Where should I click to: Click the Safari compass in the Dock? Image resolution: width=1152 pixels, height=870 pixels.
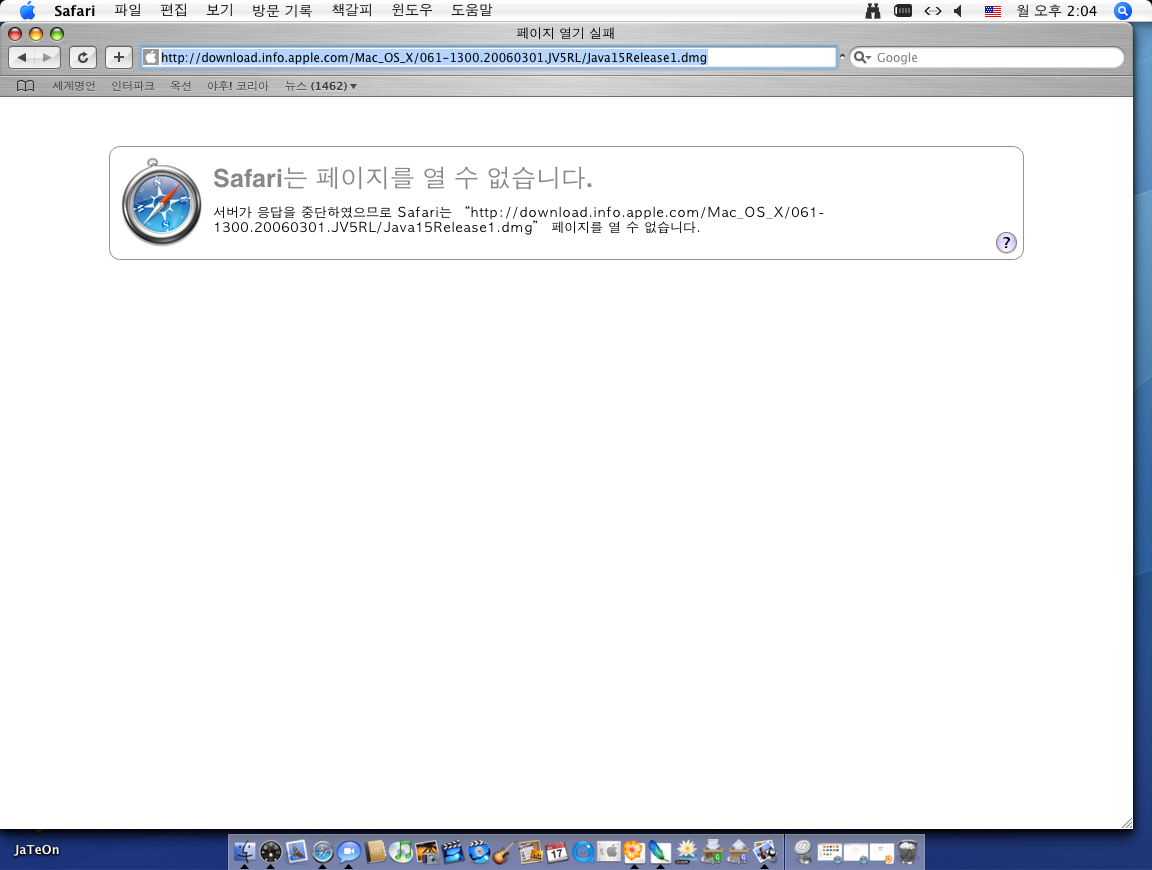(x=323, y=852)
